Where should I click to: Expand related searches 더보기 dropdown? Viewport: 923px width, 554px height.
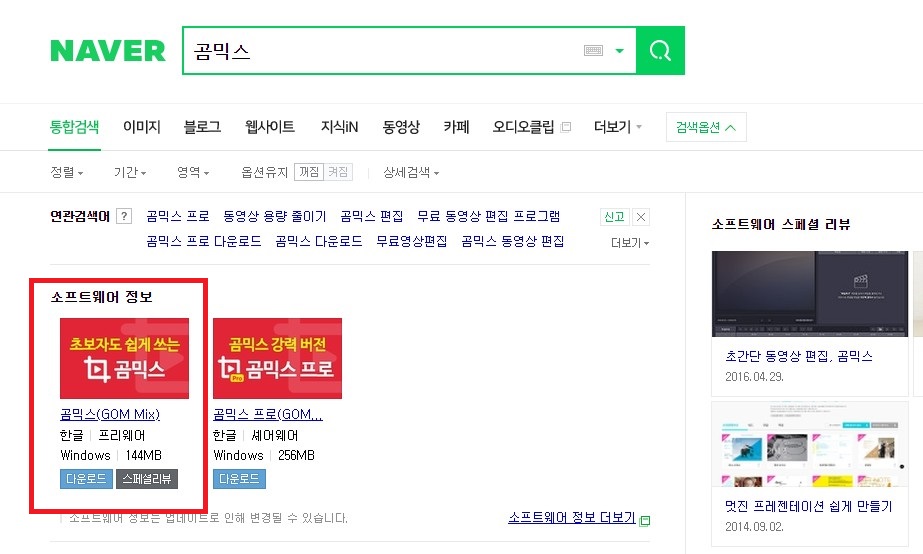click(630, 243)
